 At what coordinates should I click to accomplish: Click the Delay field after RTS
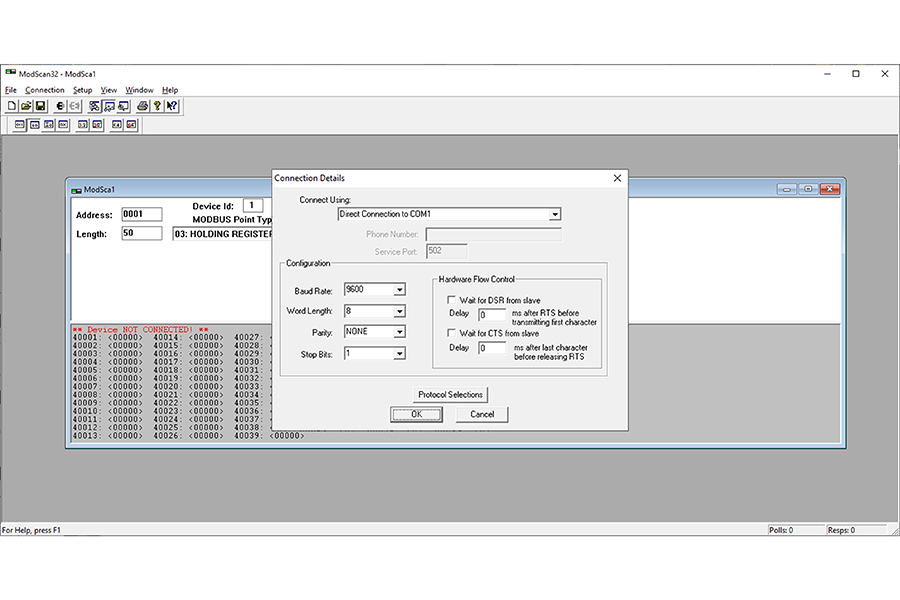(492, 315)
